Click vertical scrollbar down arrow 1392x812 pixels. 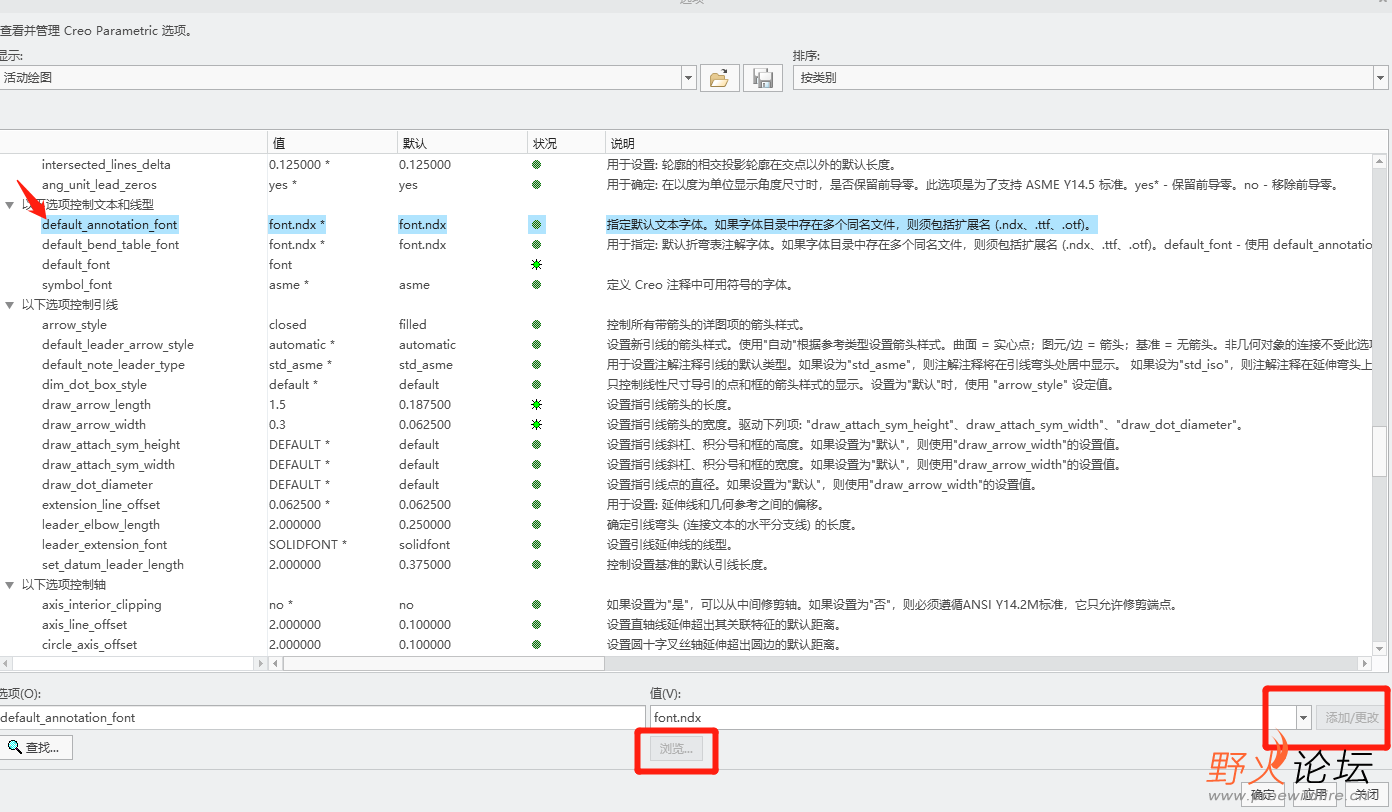click(x=1380, y=648)
